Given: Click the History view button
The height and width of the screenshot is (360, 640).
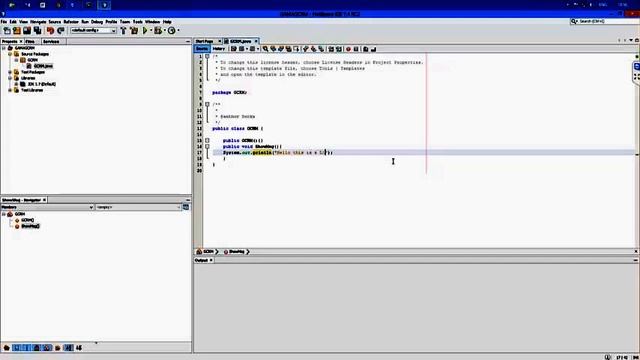Looking at the screenshot, I should [218, 49].
